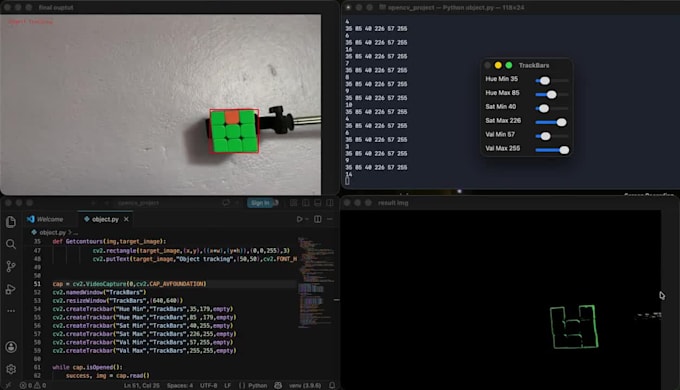Open the Explorer view in VS Code

pyautogui.click(x=11, y=222)
